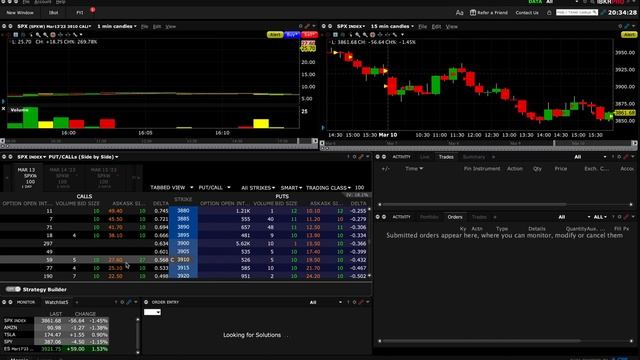Toggle the Strategy Builder switch
The width and height of the screenshot is (640, 360).
13,289
